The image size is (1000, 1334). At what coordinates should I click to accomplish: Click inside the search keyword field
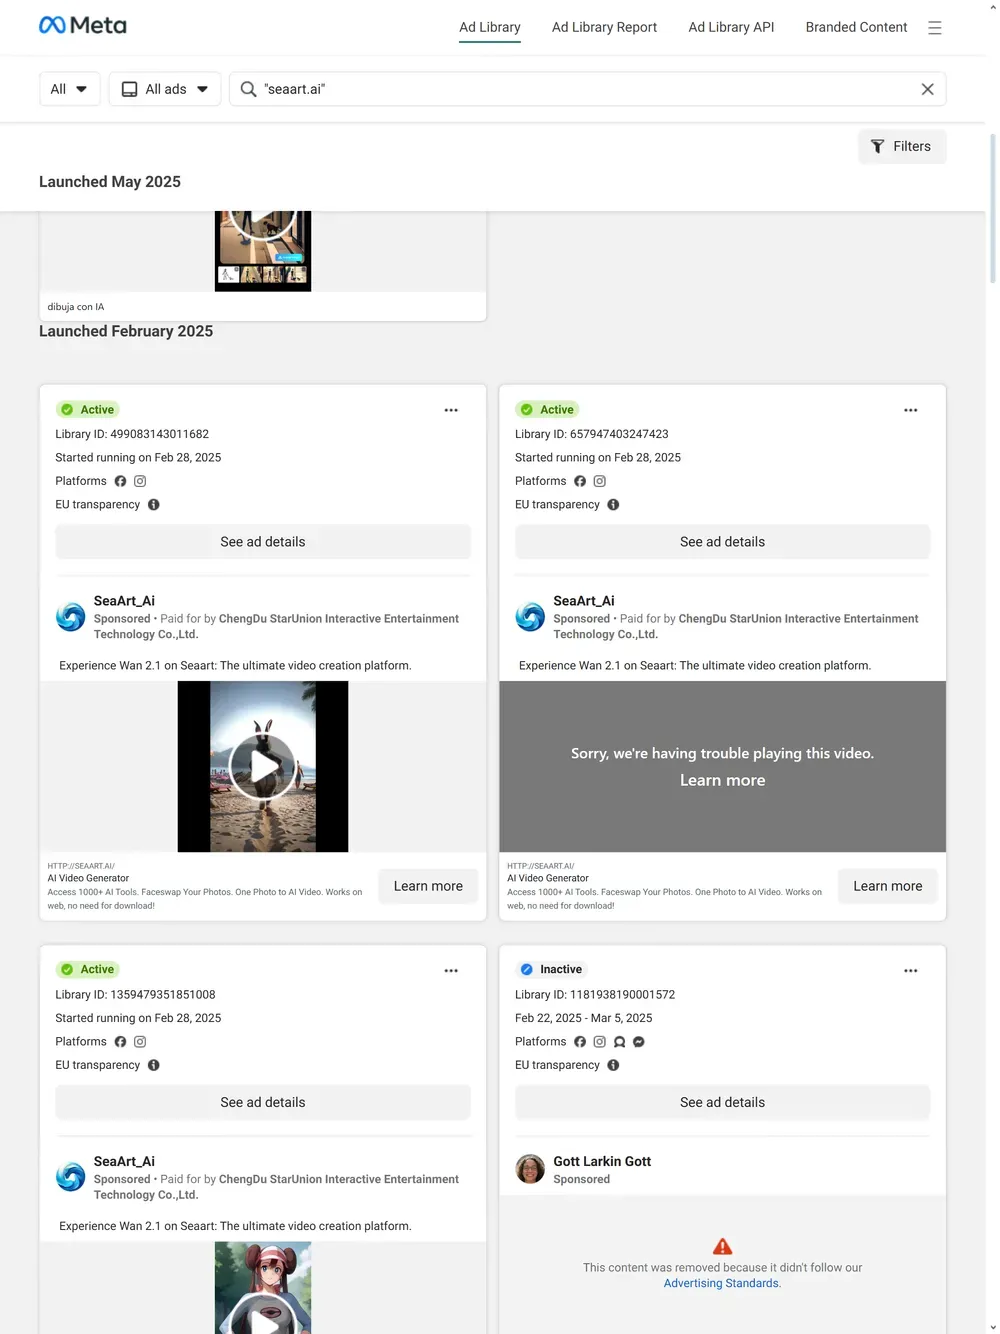click(587, 89)
